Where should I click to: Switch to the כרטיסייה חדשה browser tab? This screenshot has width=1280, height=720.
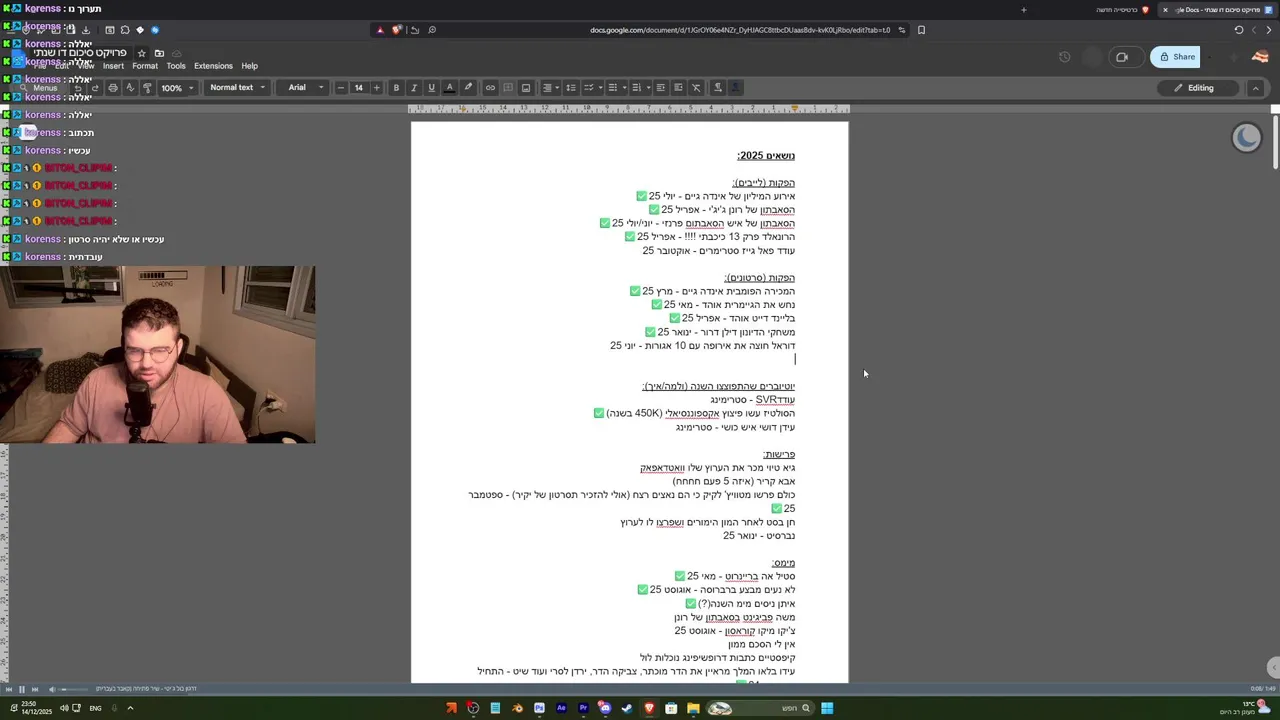1122,10
